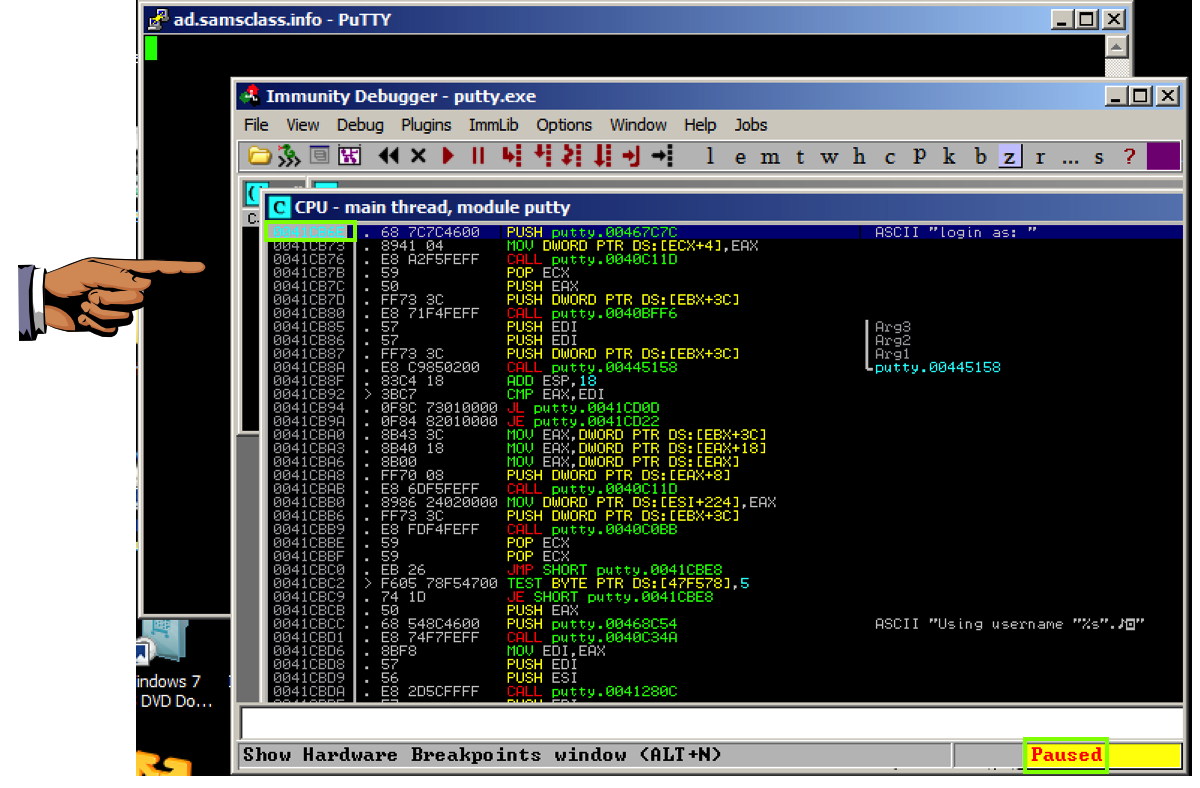Click the PuTTY window scroll up arrow
Viewport: 1200px width, 788px height.
1117,47
